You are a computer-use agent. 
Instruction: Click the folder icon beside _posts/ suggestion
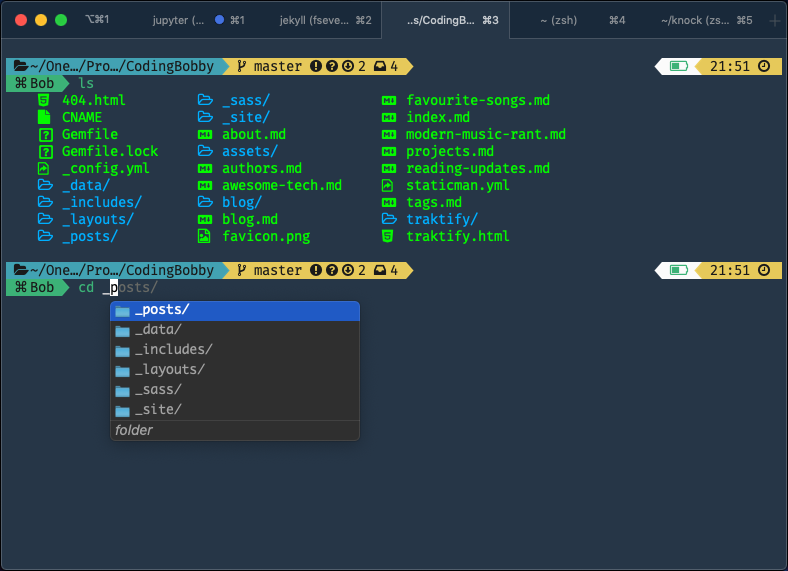pos(122,311)
